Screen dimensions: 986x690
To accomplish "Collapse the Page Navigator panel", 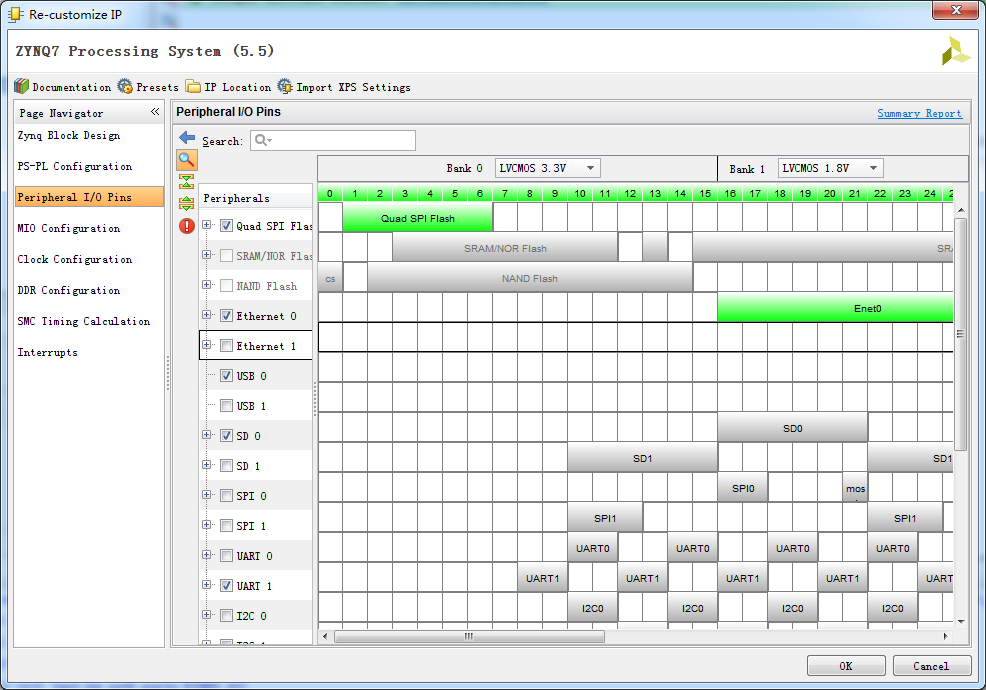I will [155, 112].
